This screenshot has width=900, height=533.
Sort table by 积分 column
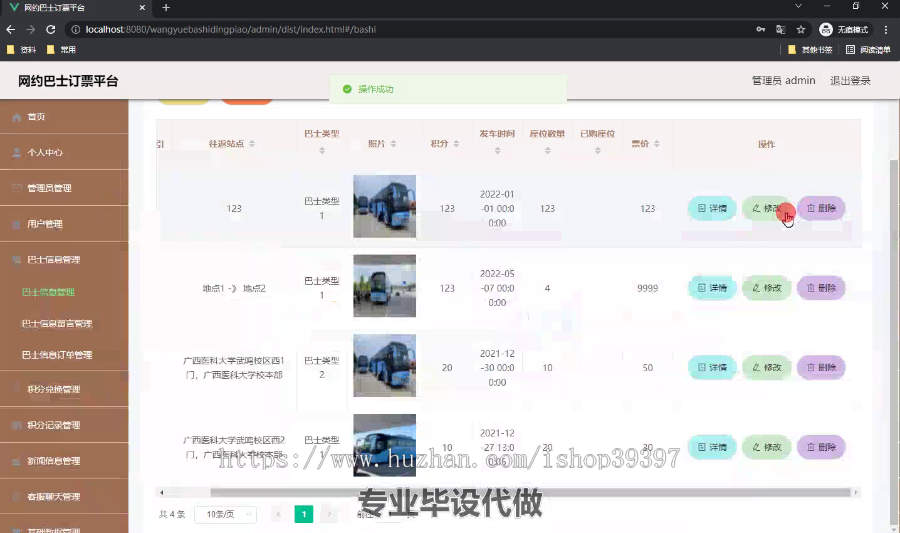456,143
